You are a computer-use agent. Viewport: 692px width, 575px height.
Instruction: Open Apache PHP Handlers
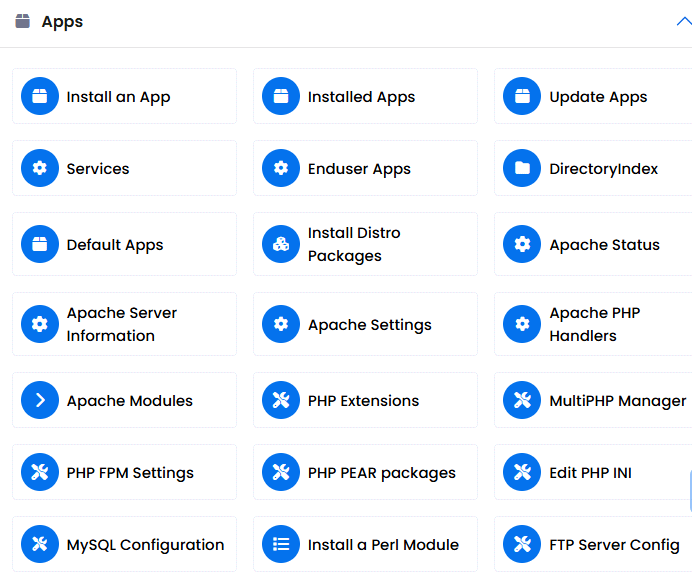pyautogui.click(x=595, y=324)
